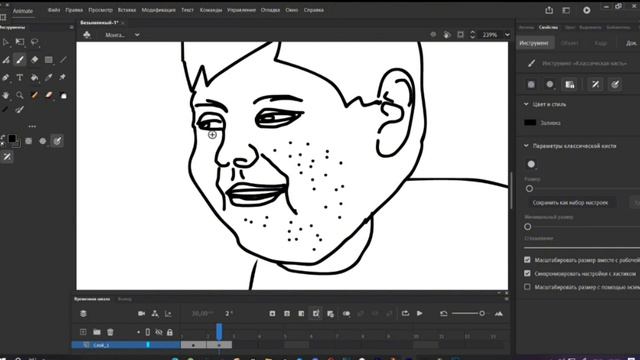Image resolution: width=640 pixels, height=360 pixels.
Task: Click the black Fill color swatch
Action: (x=530, y=122)
